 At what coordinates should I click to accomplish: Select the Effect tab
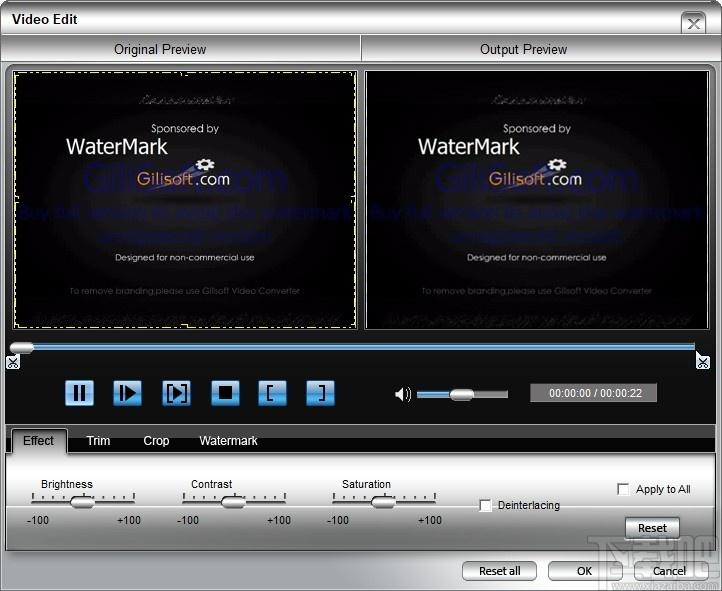coord(39,441)
